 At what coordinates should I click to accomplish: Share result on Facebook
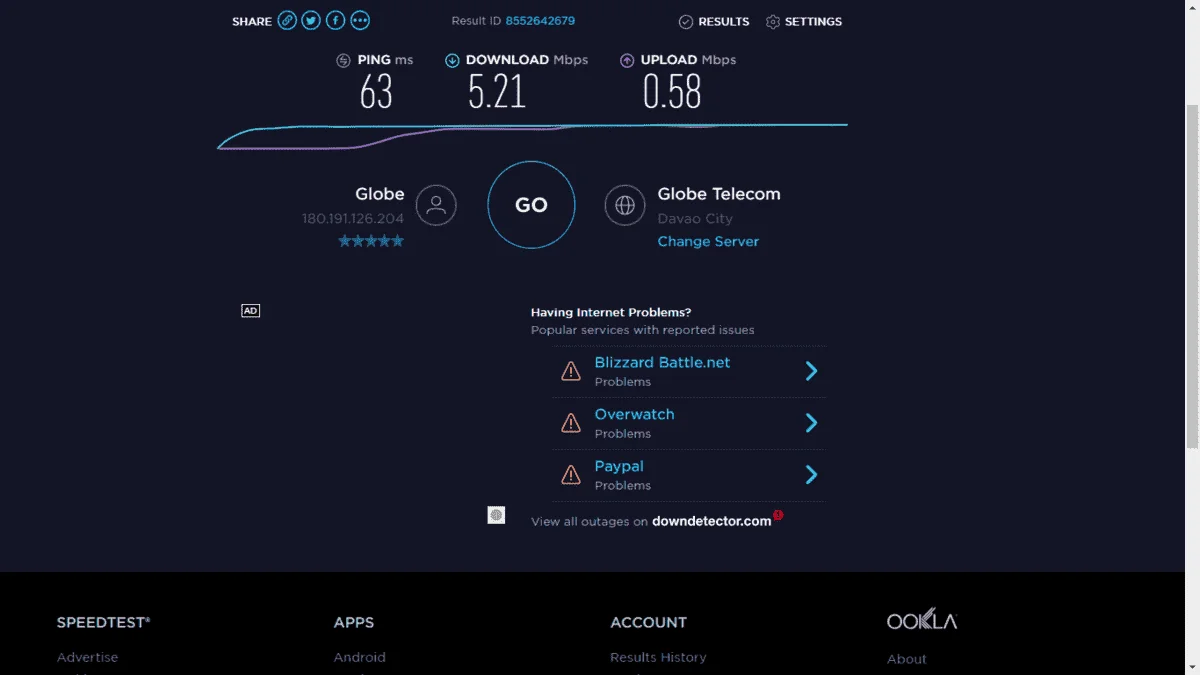click(x=336, y=21)
